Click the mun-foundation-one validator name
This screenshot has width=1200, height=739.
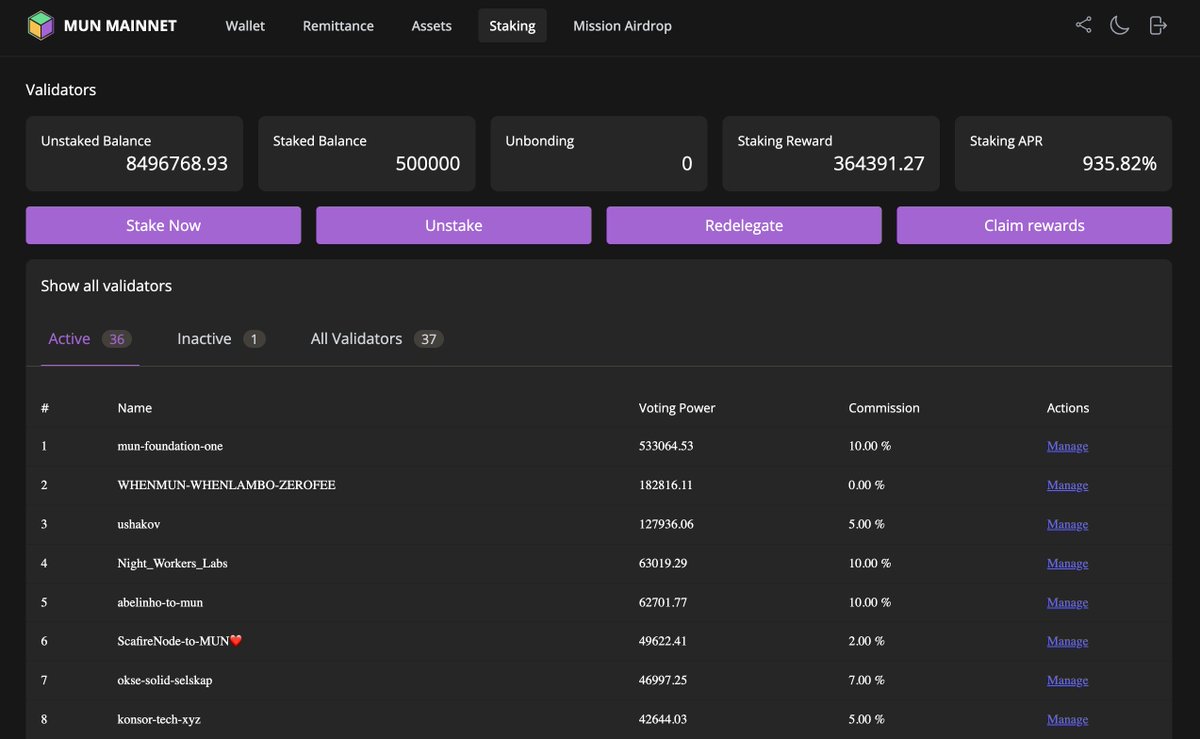(170, 446)
